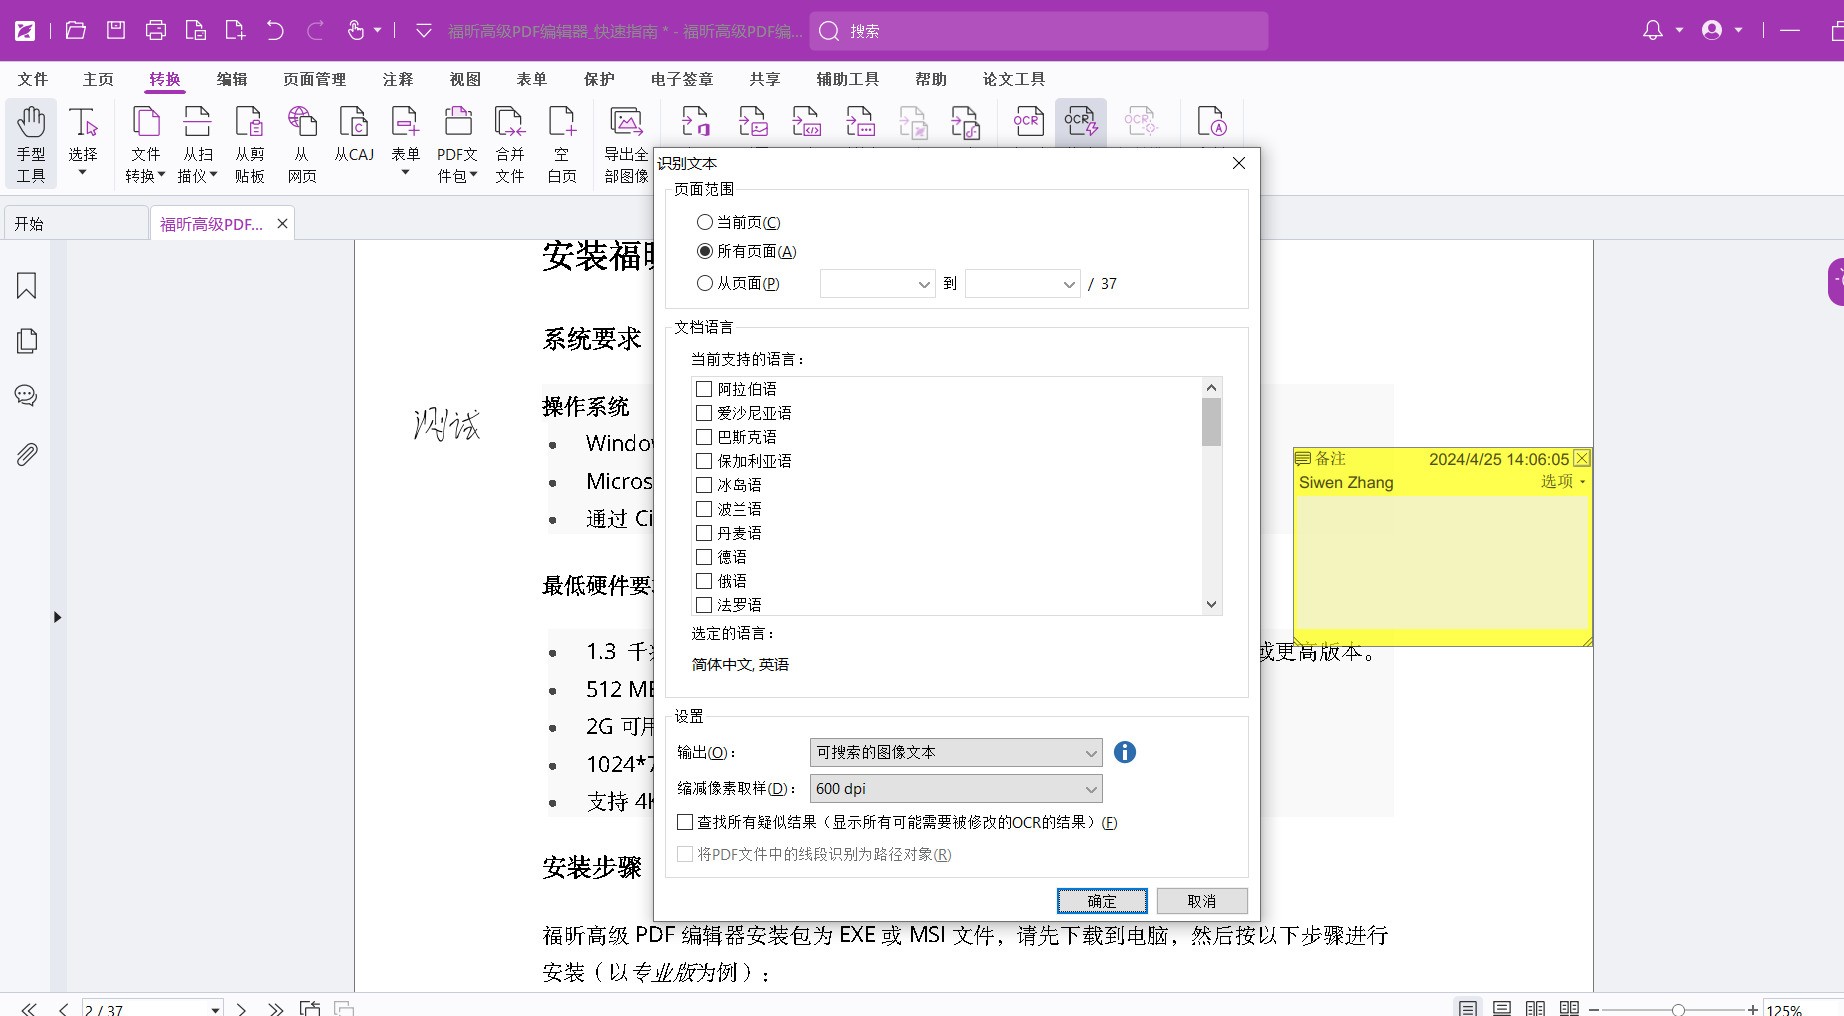Select the Hand tool (手型工具)
The height and width of the screenshot is (1016, 1844).
pos(30,144)
